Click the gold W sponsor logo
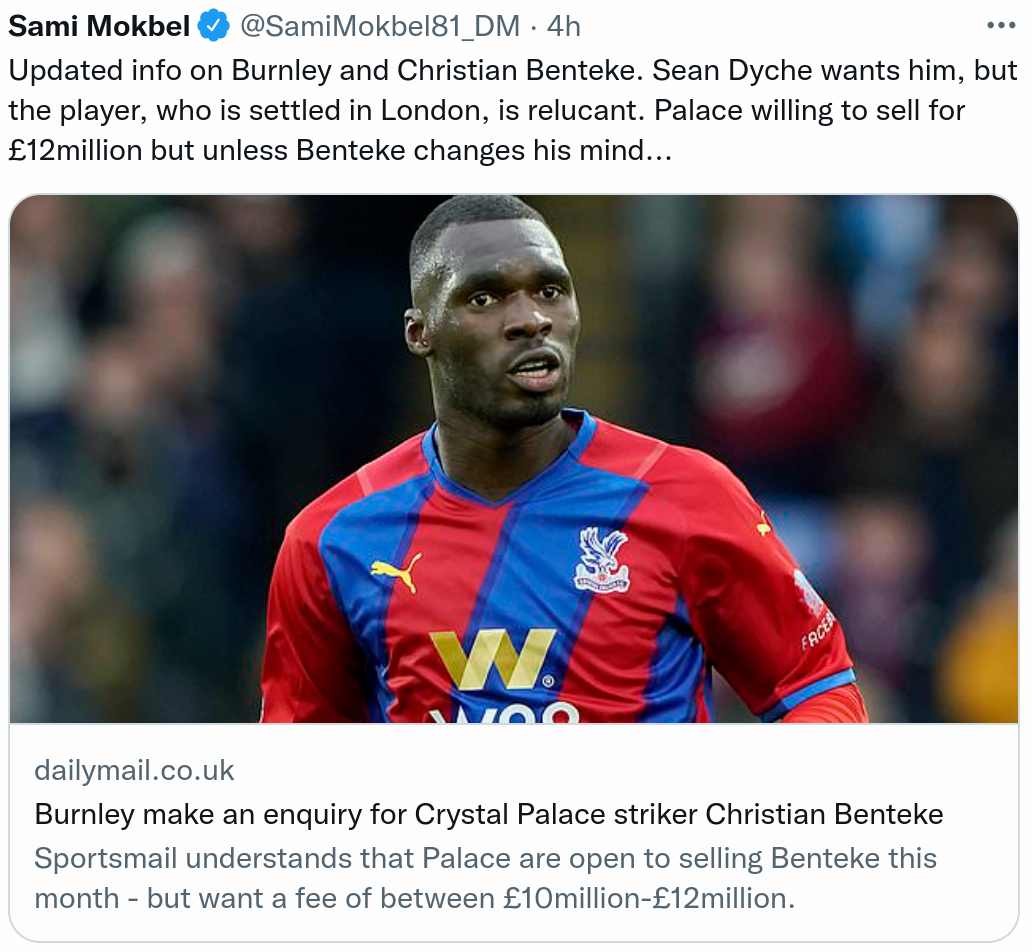 (x=493, y=659)
